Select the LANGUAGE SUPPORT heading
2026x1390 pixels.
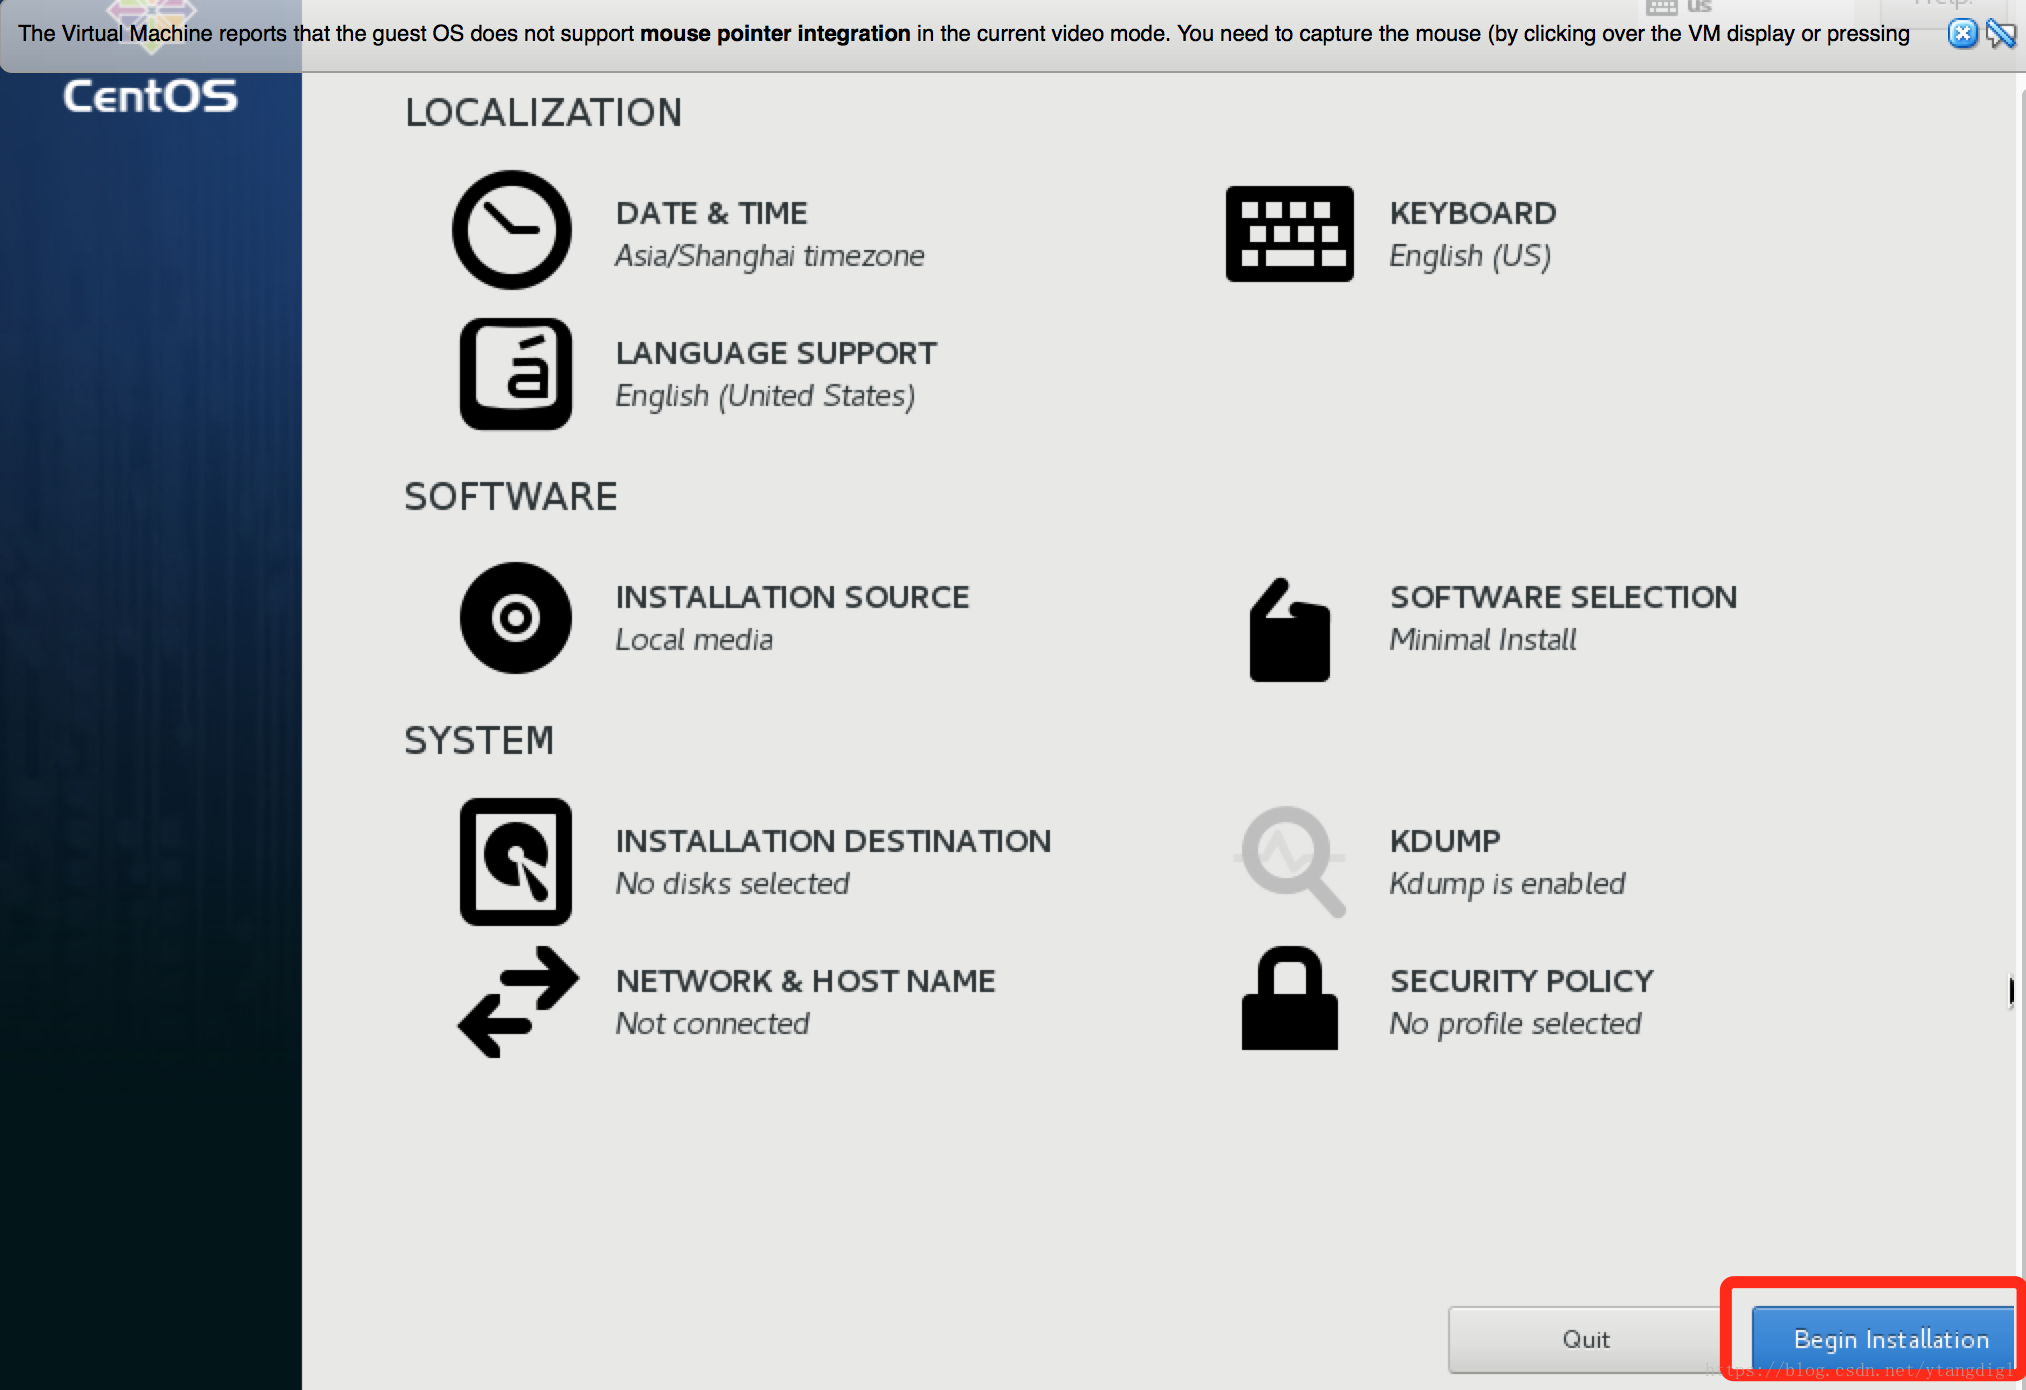coord(776,353)
